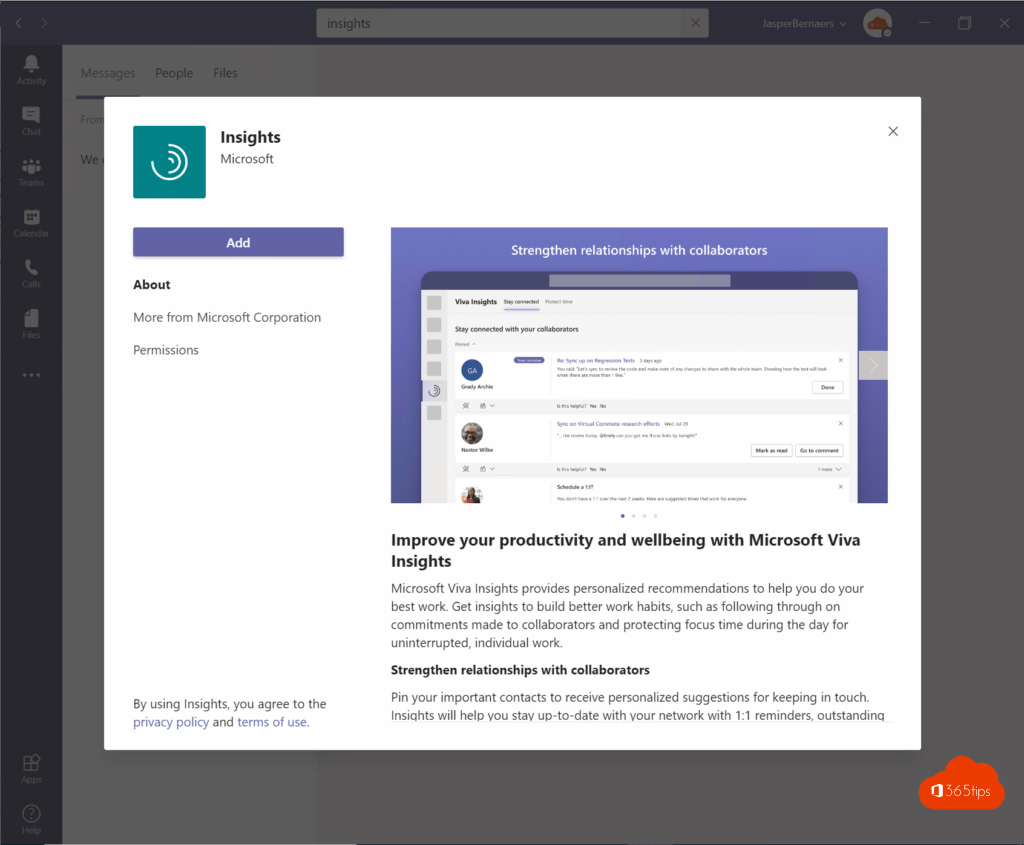Add the Insights app
This screenshot has width=1024, height=845.
tap(238, 242)
